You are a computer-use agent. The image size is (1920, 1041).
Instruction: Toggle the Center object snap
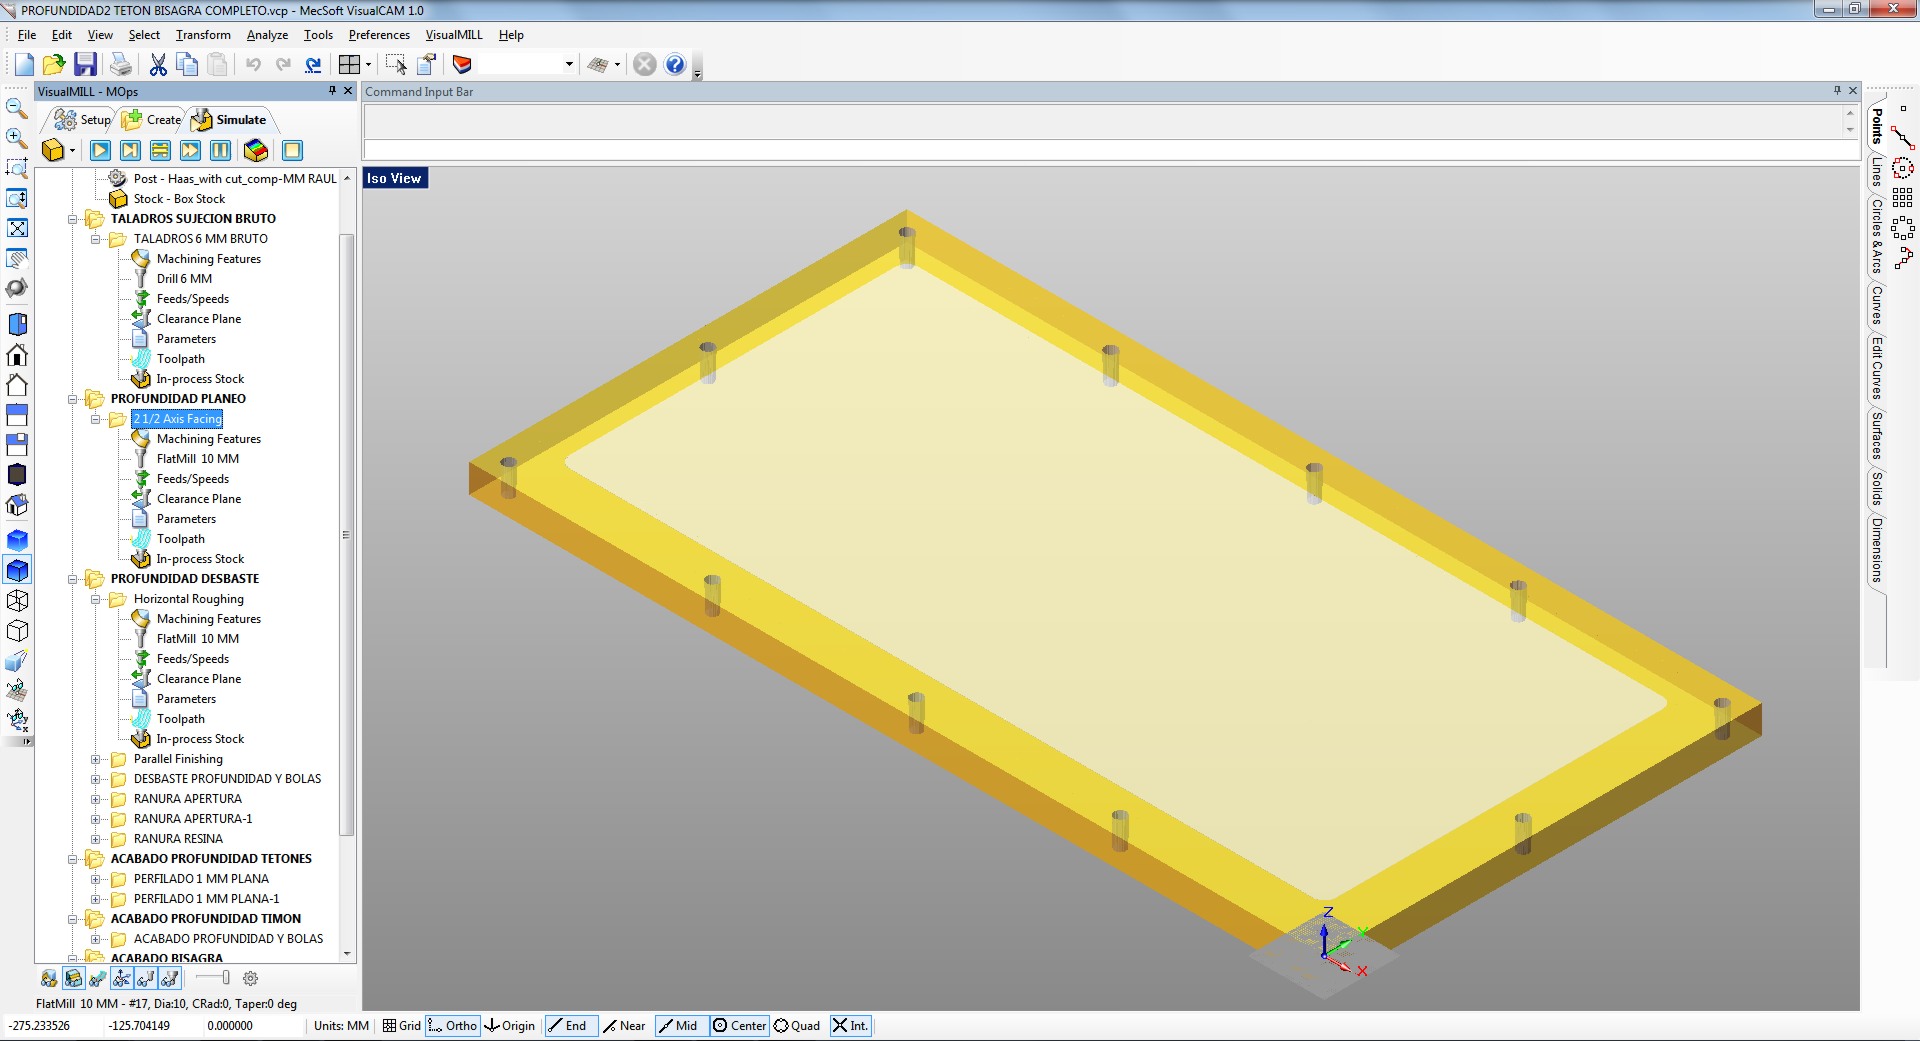coord(739,1026)
